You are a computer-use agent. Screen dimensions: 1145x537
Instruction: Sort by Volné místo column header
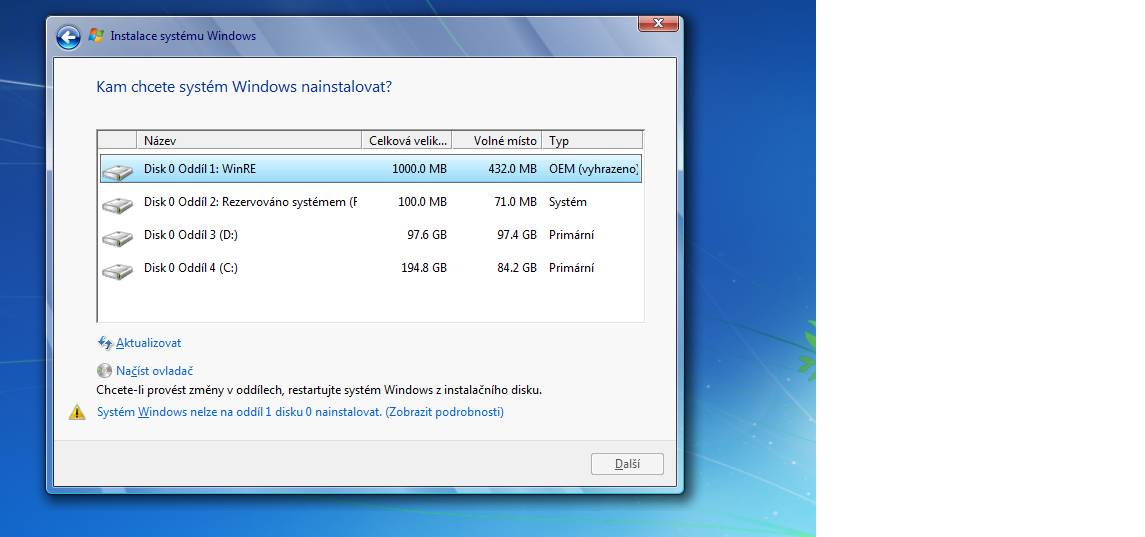497,140
